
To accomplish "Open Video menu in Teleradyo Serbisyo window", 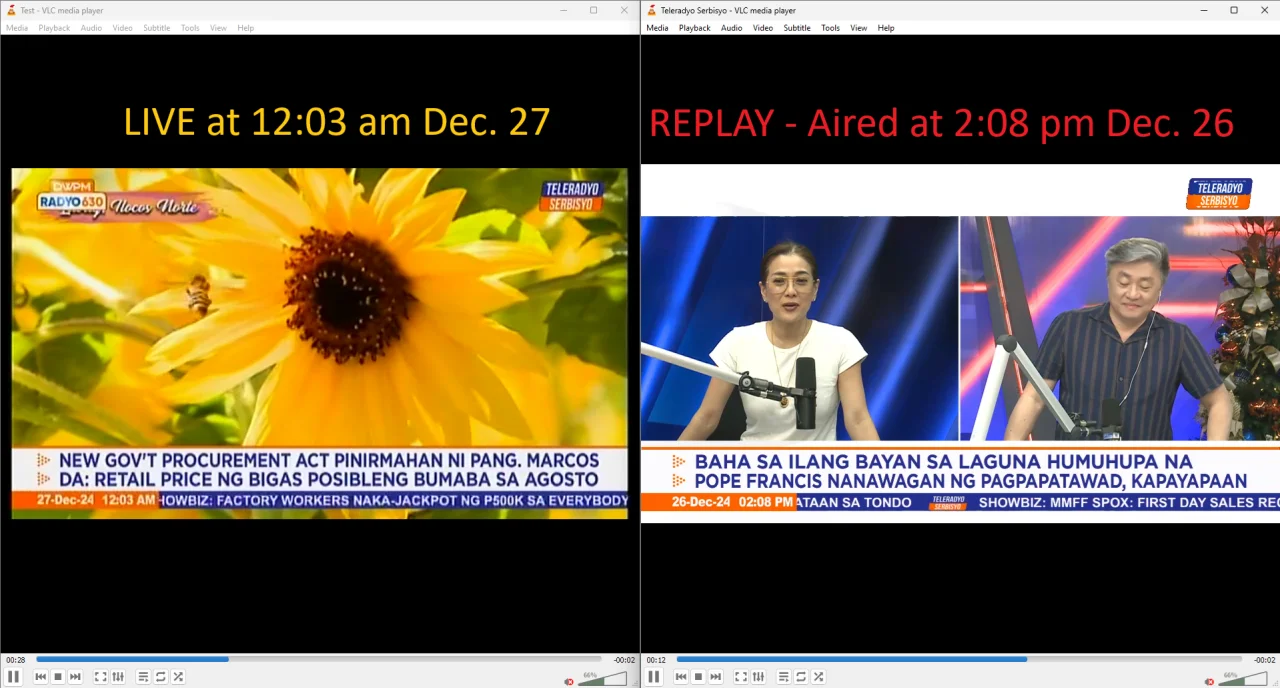I will (762, 28).
